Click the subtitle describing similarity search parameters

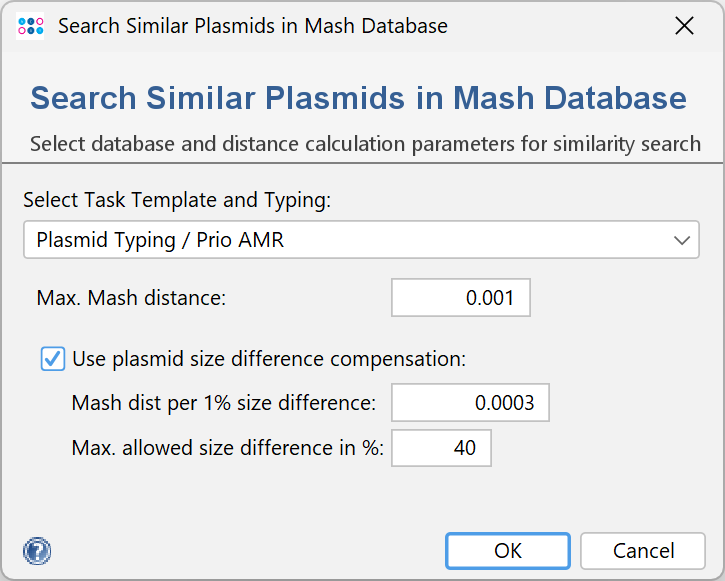365,143
